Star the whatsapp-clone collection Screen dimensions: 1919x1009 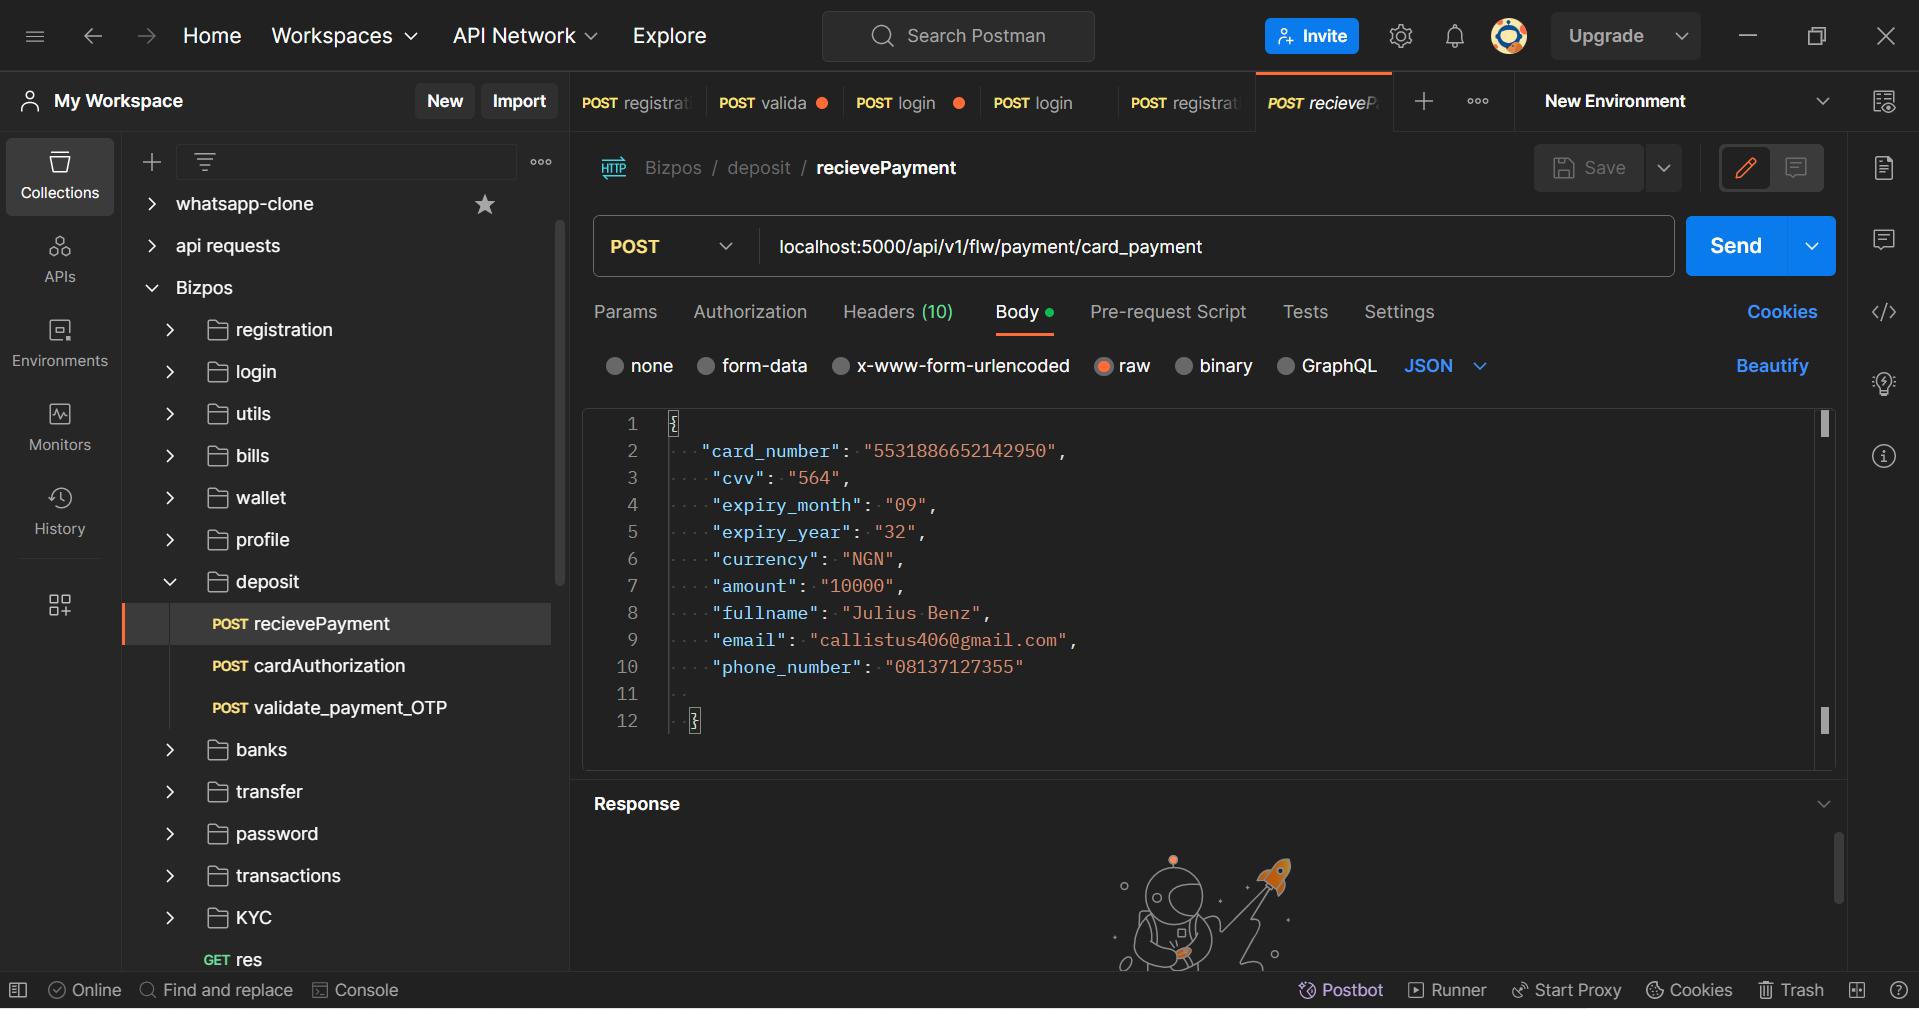pos(485,204)
